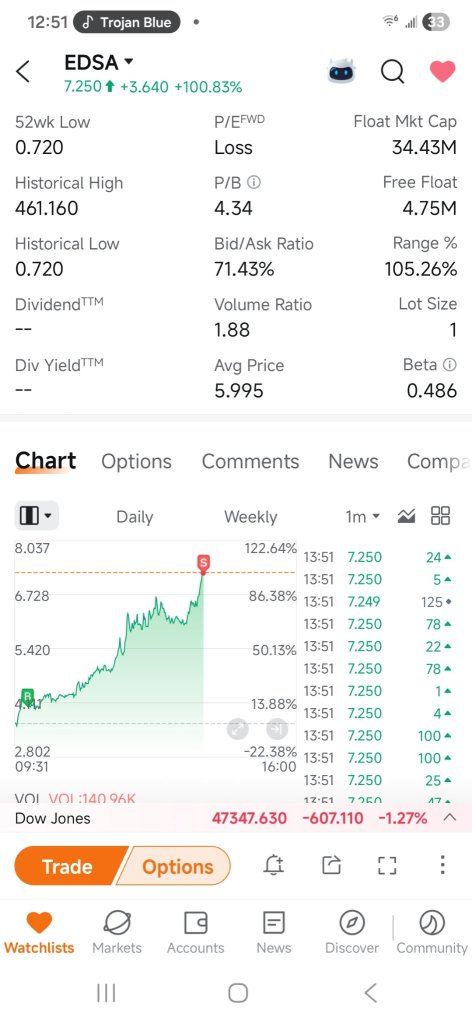
Task: Open the four-square grid icon
Action: [x=441, y=516]
